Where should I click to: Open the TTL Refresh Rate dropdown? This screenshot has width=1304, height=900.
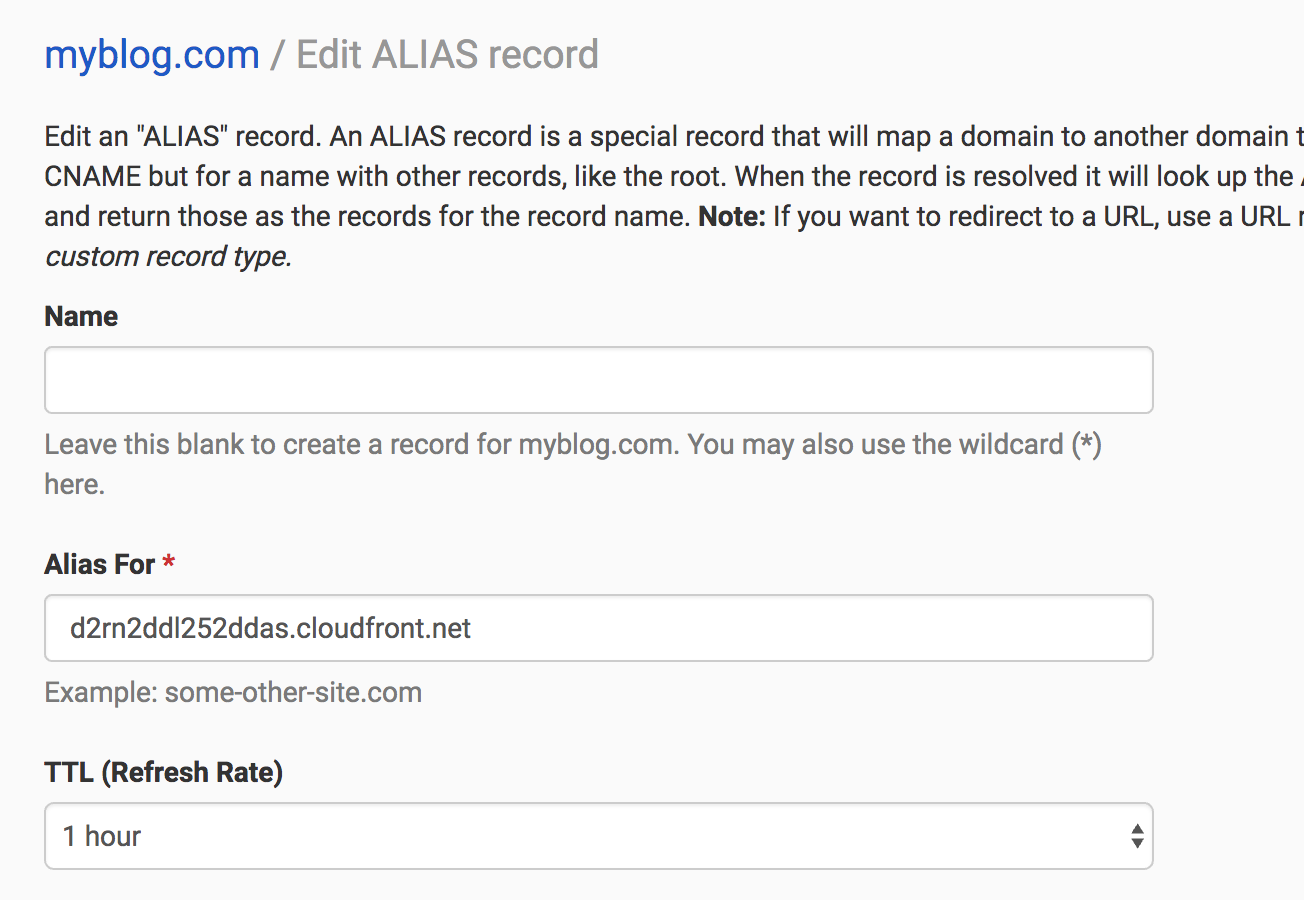[598, 836]
